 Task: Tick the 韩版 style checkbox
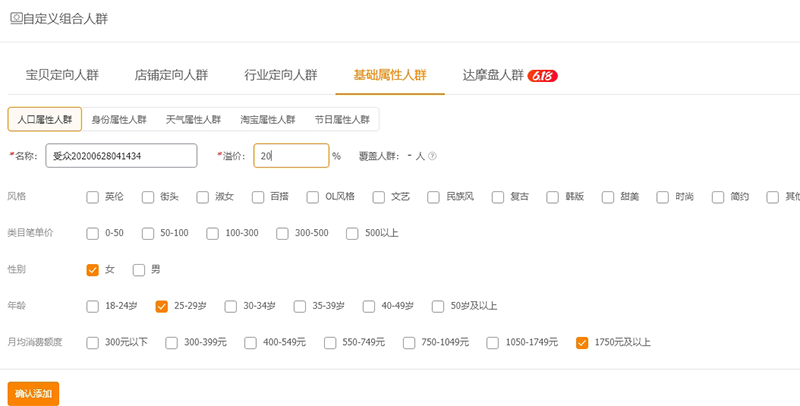point(554,196)
